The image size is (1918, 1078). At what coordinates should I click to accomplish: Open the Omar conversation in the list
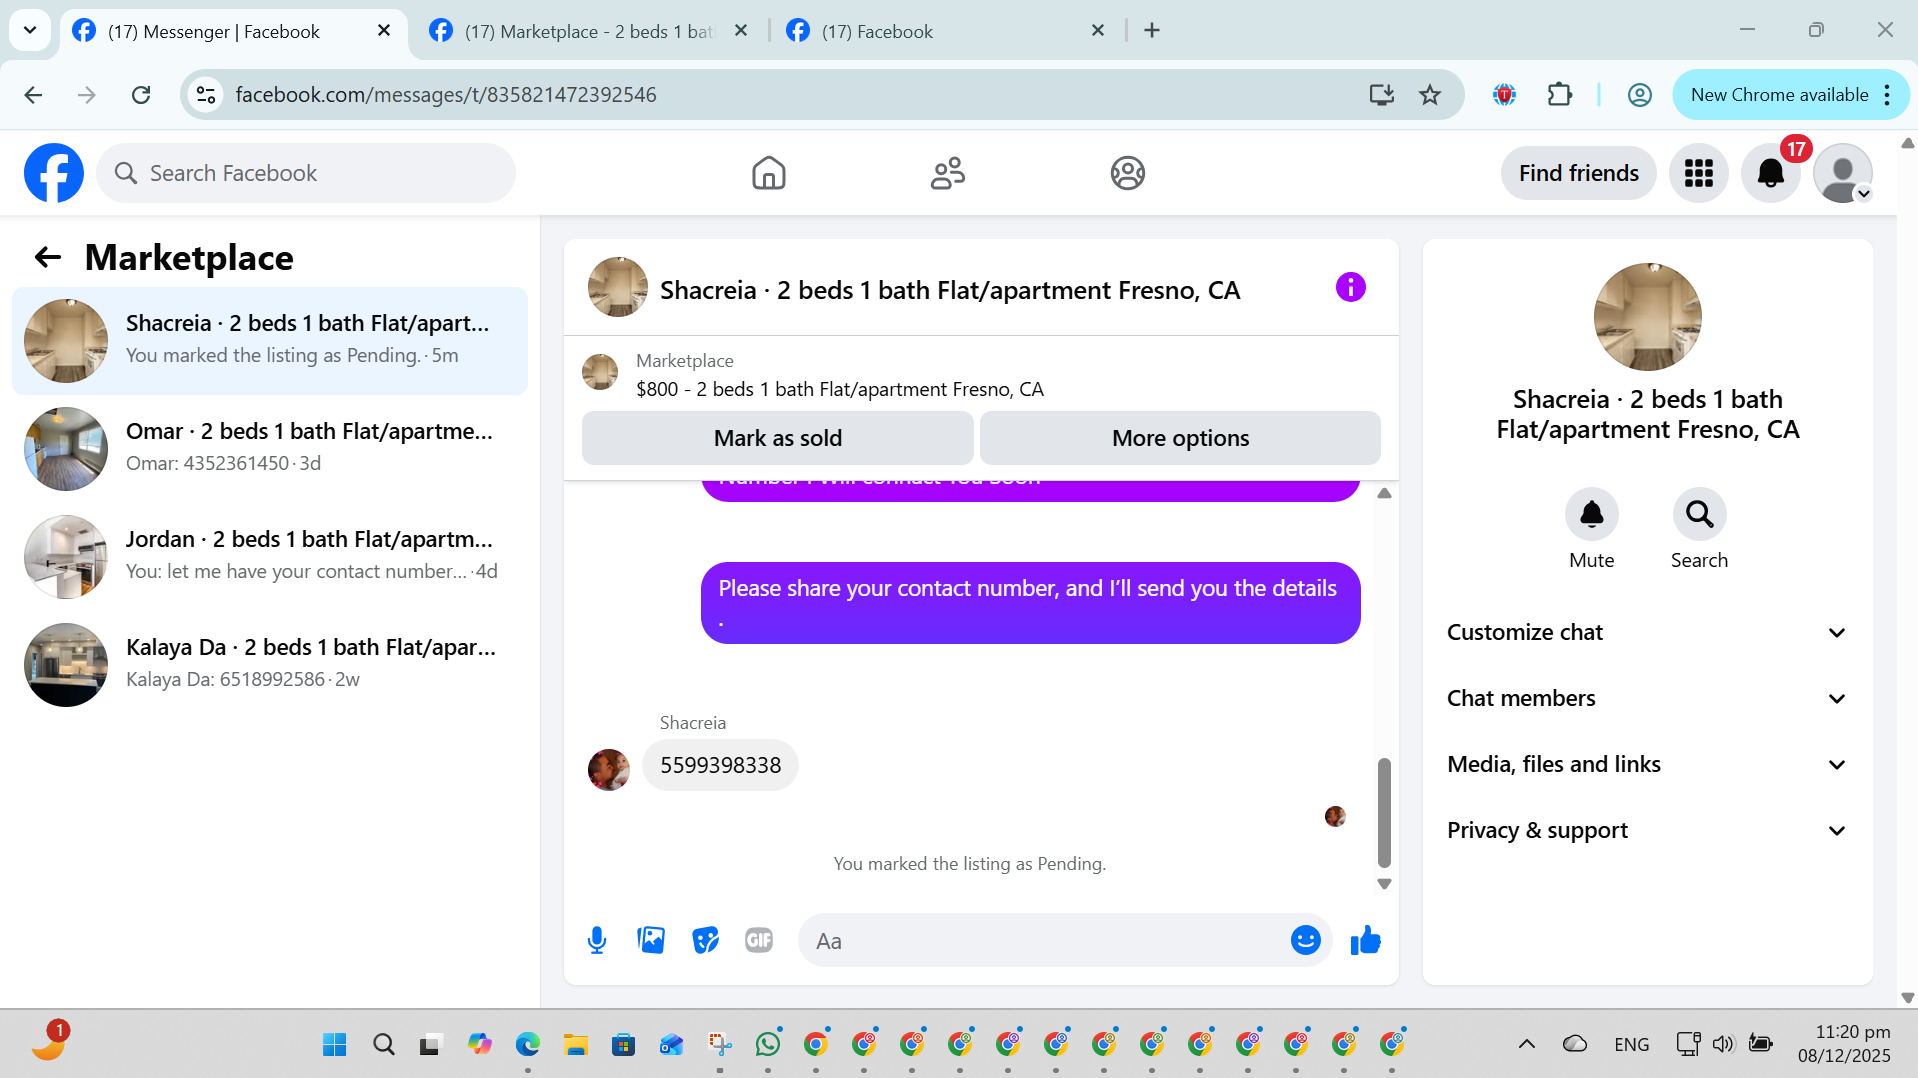pyautogui.click(x=270, y=449)
